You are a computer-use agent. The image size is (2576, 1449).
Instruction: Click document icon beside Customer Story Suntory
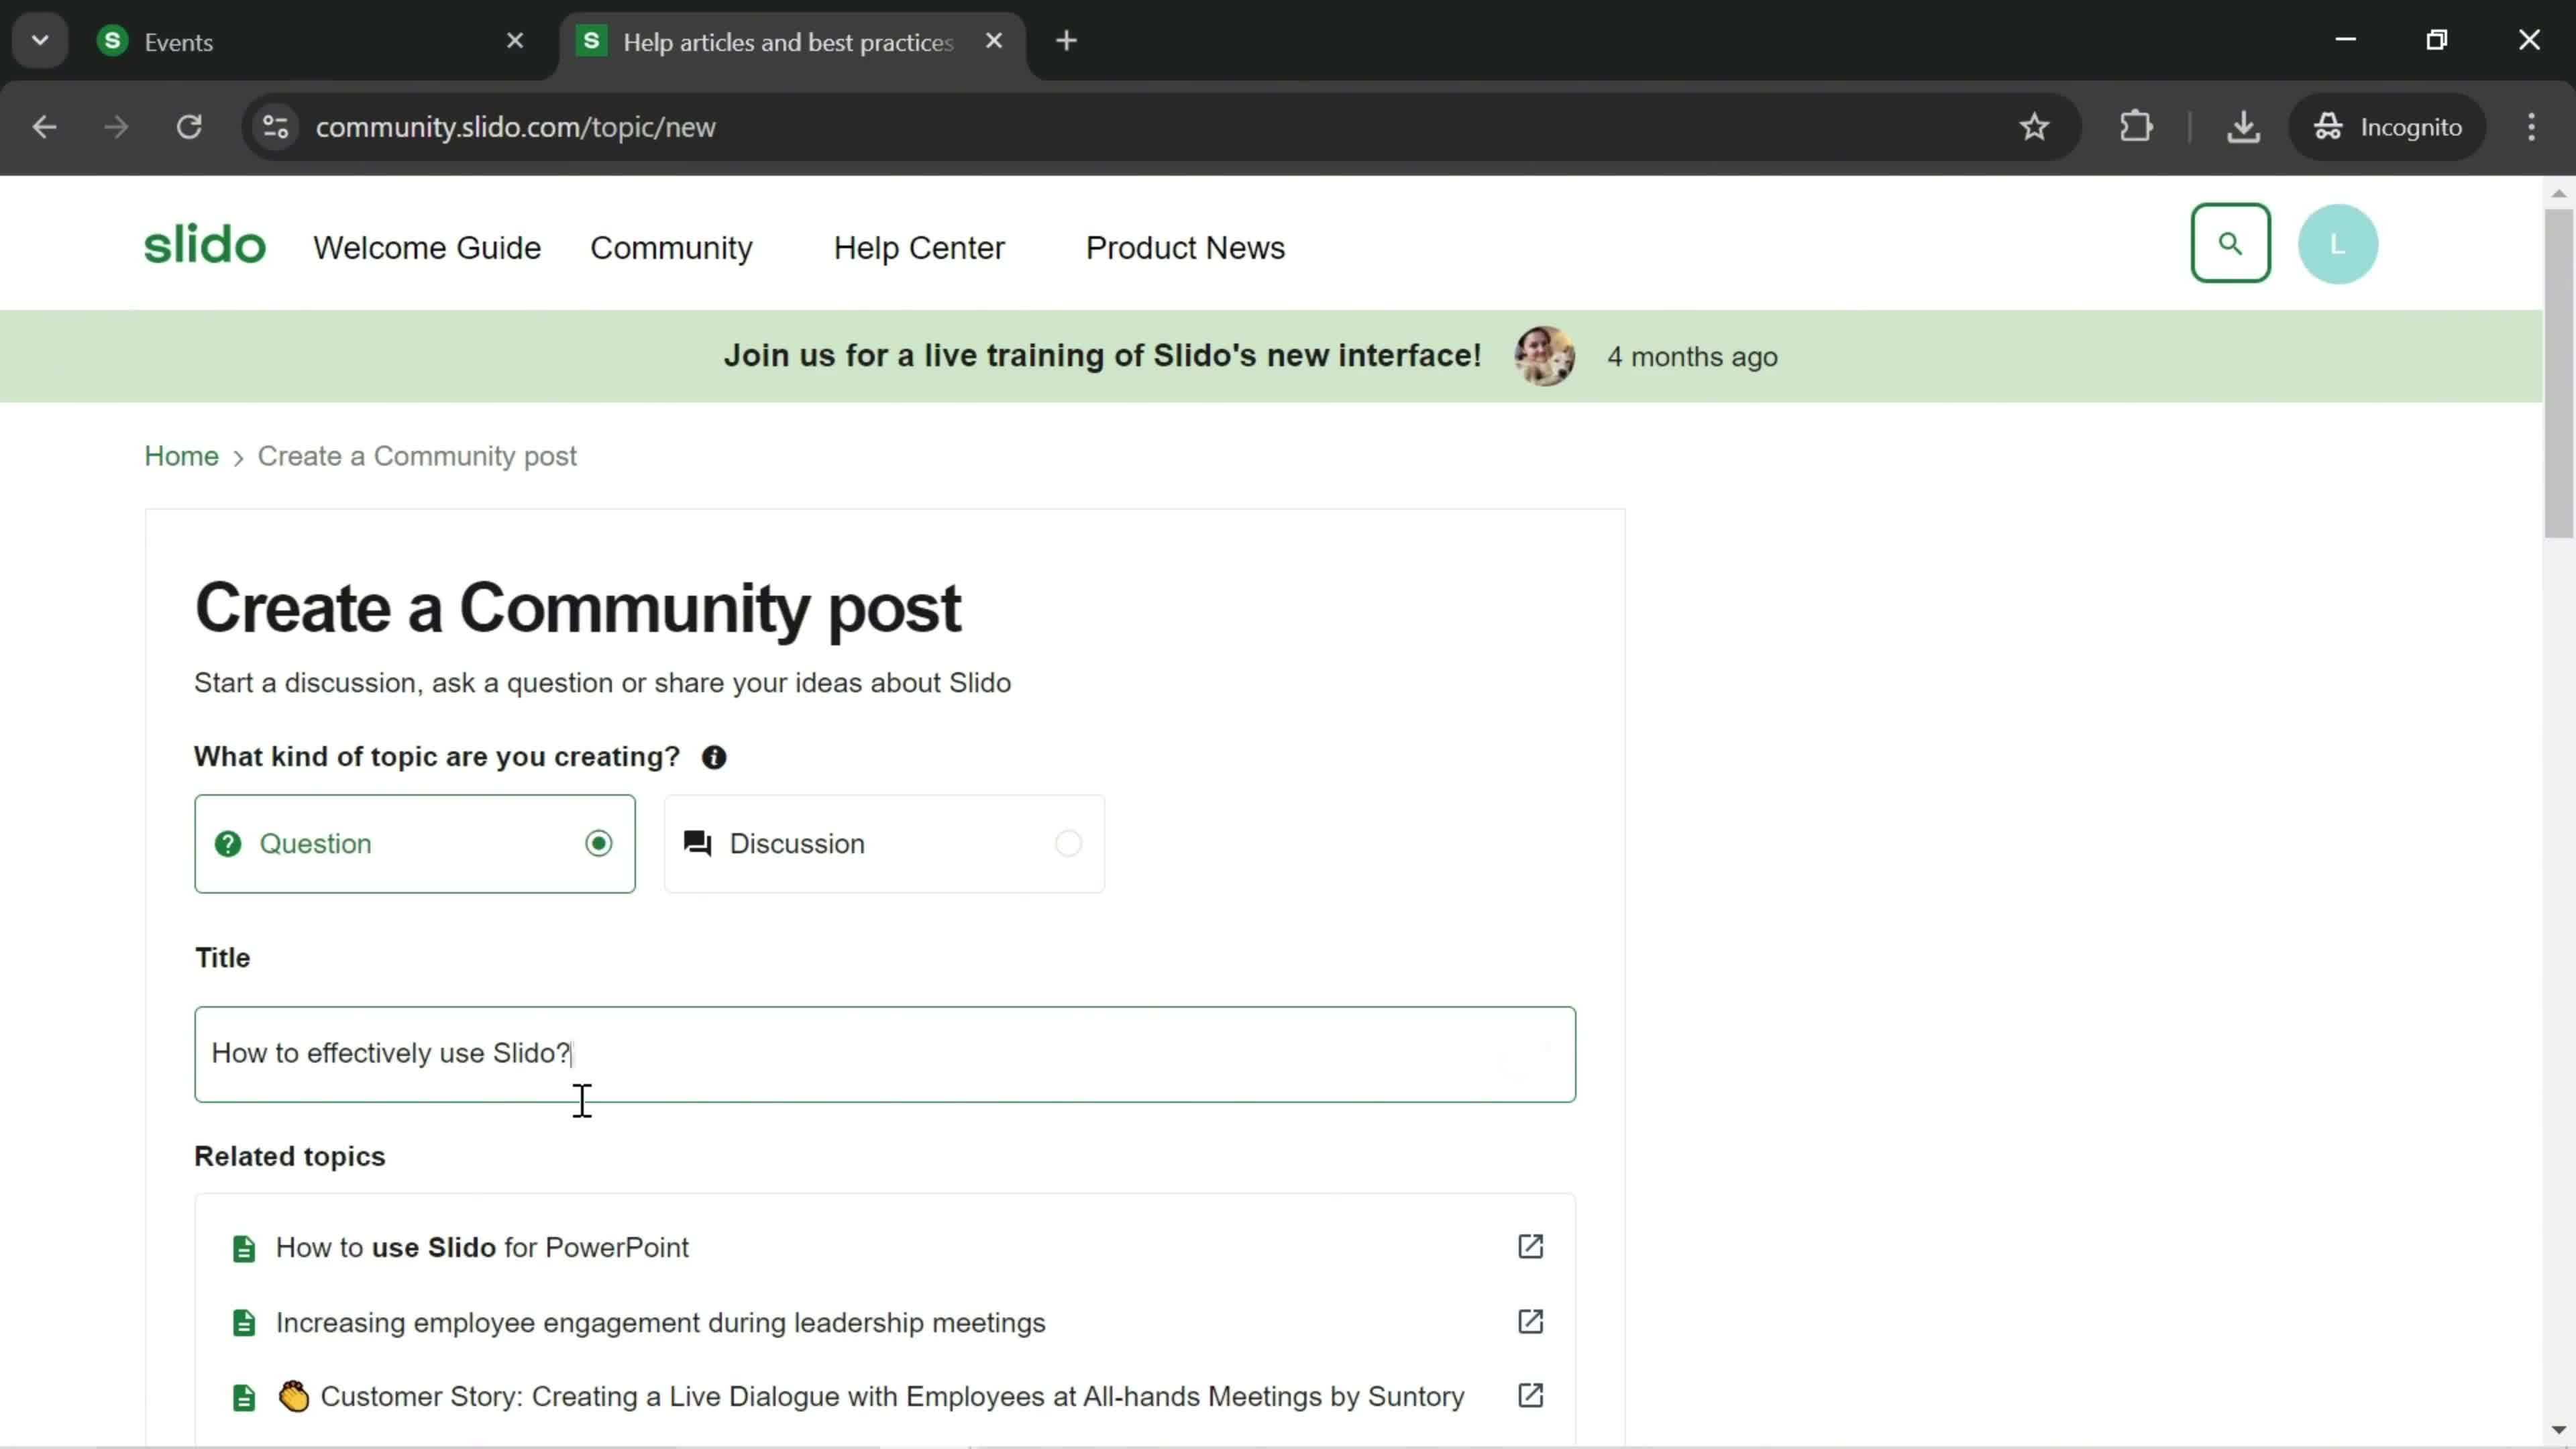244,1397
